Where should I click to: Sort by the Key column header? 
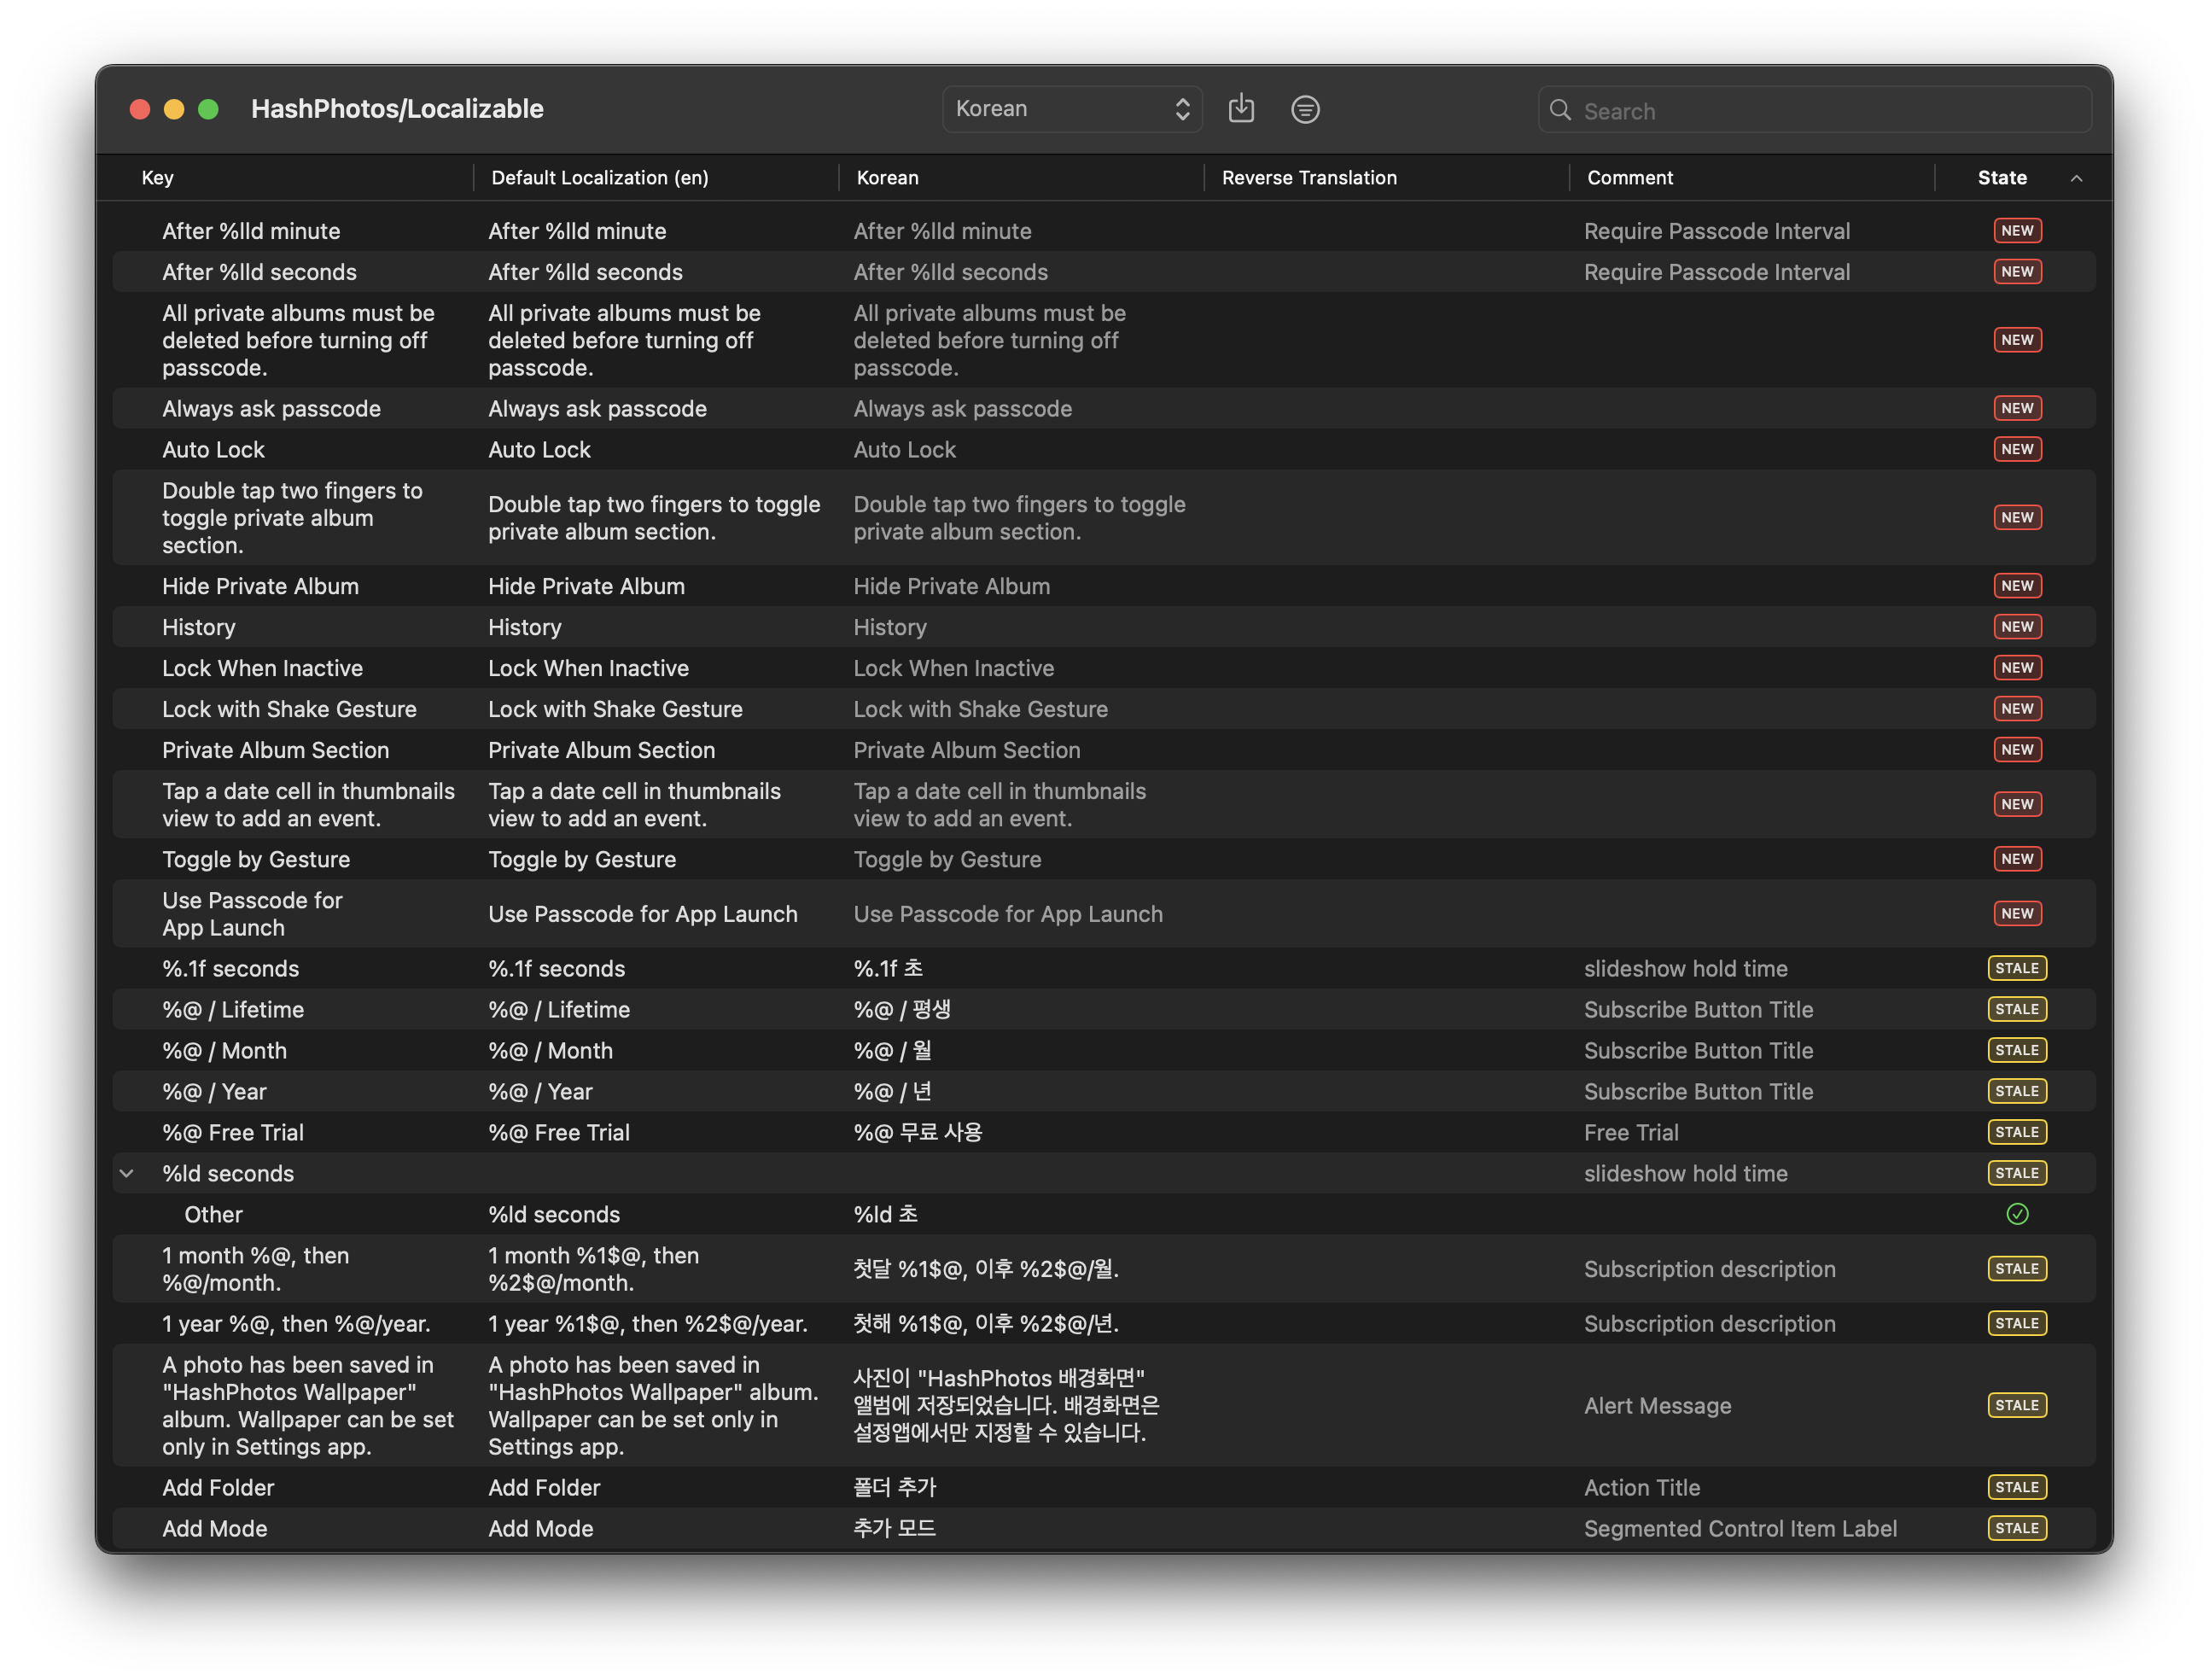pyautogui.click(x=158, y=178)
